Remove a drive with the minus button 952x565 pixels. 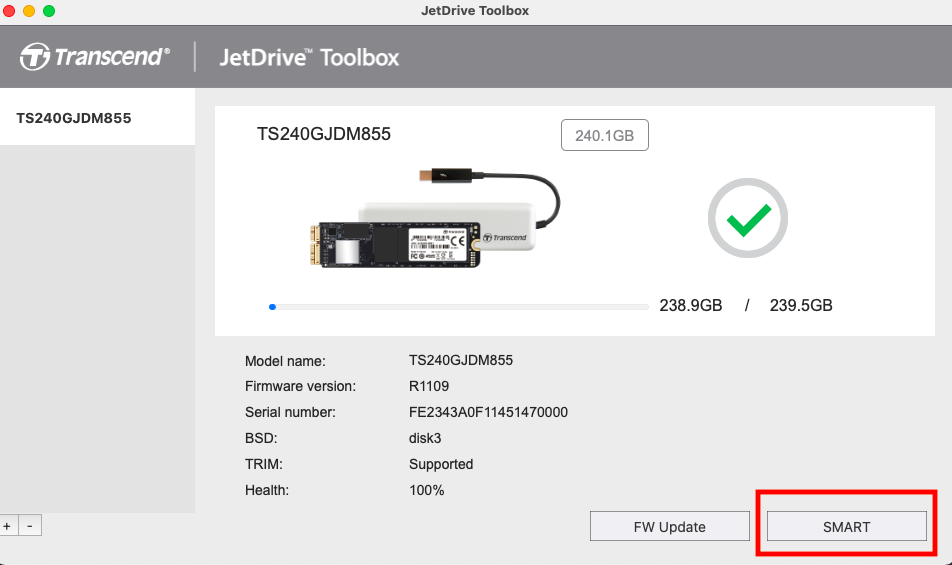[x=30, y=526]
